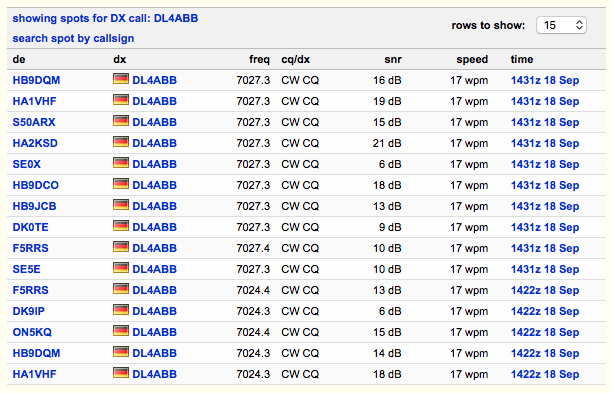The image size is (612, 393).
Task: Click German flag icon in S50ARX row
Action: (121, 121)
